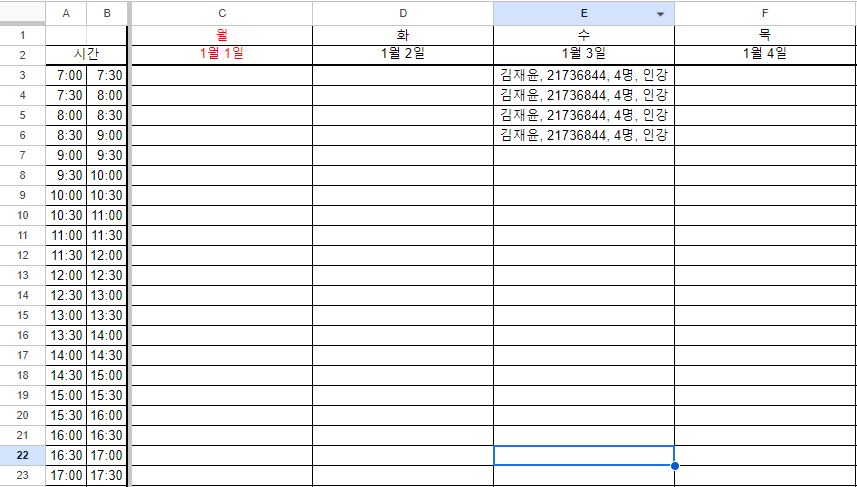Click the column B header
Image resolution: width=857 pixels, height=487 pixels.
(x=107, y=13)
